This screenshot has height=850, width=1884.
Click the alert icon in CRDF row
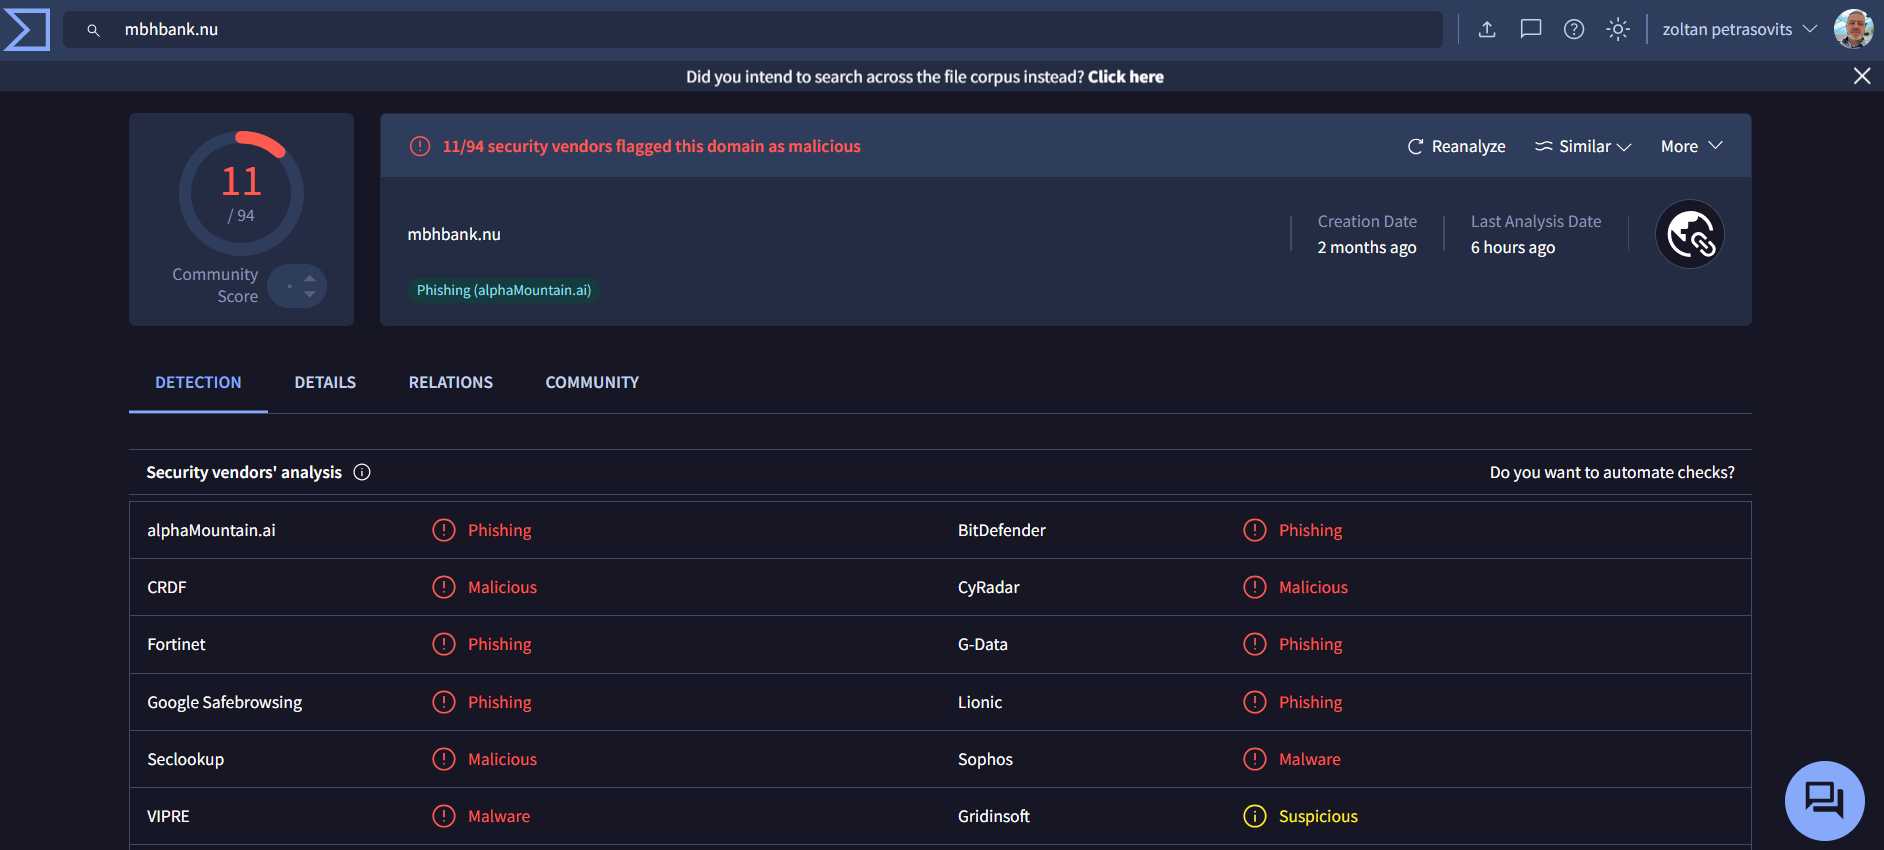click(443, 587)
